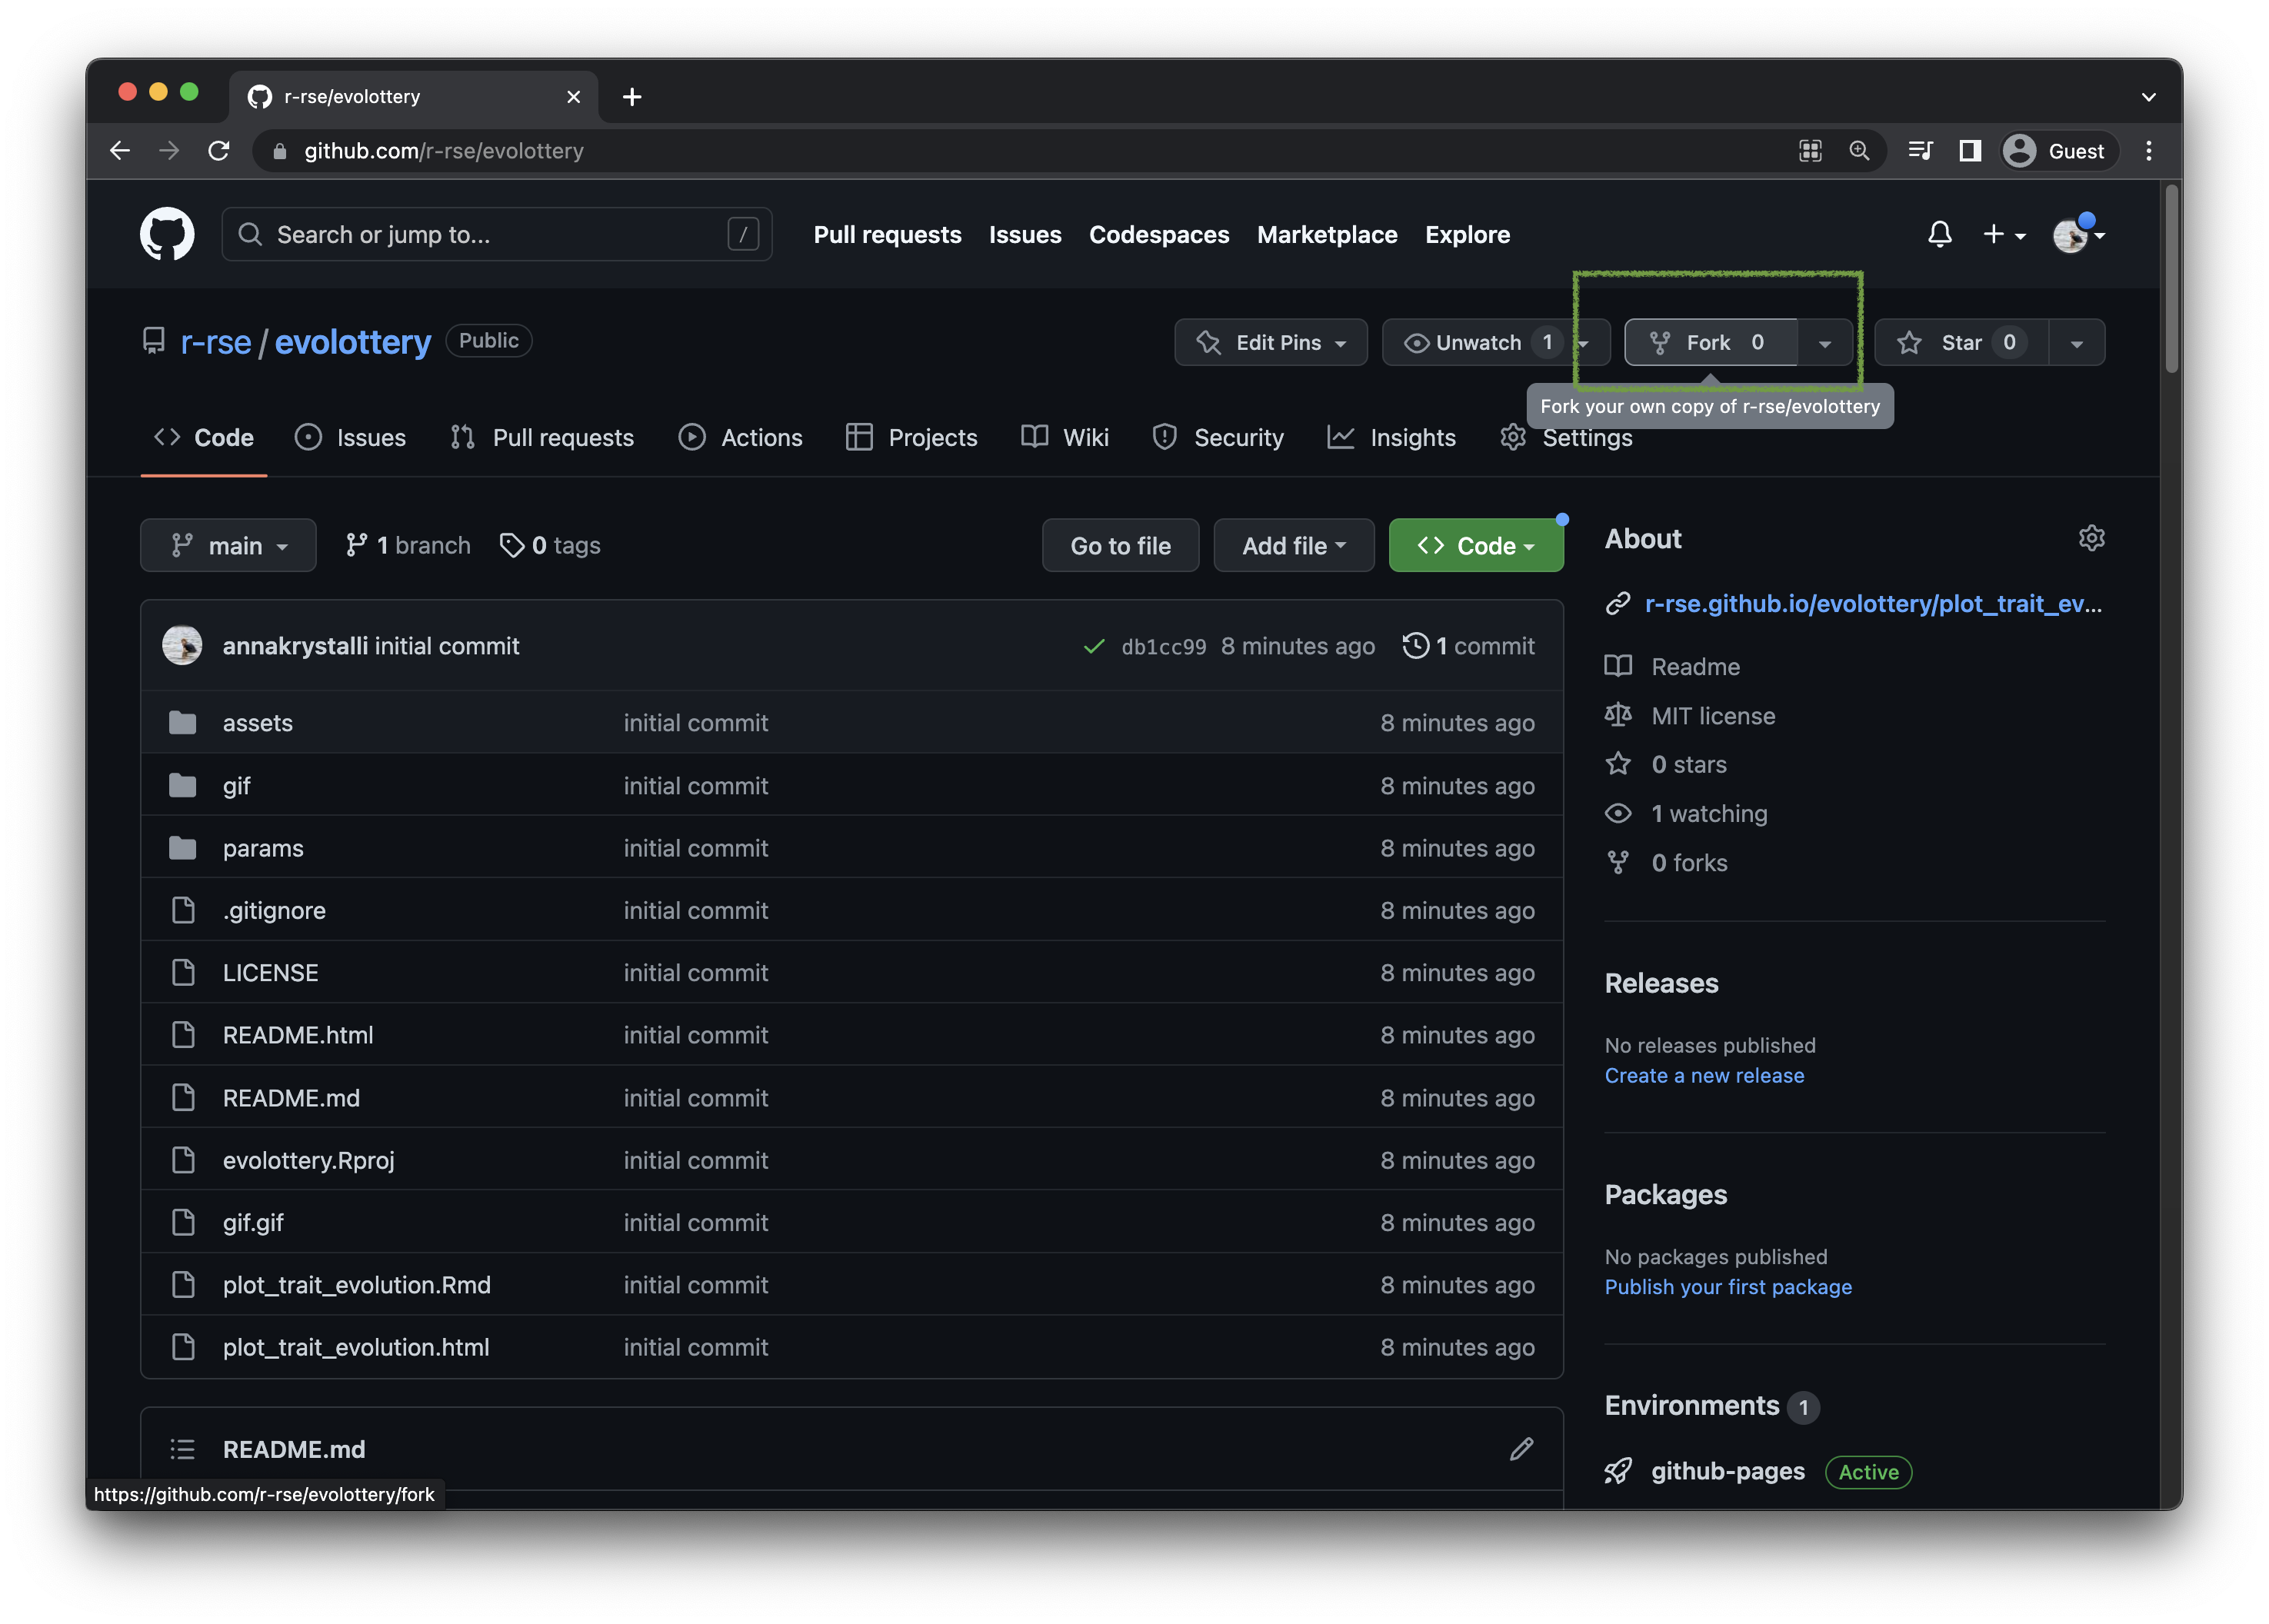Open Marketplace in the top navigation
The width and height of the screenshot is (2269, 1624).
pos(1326,234)
